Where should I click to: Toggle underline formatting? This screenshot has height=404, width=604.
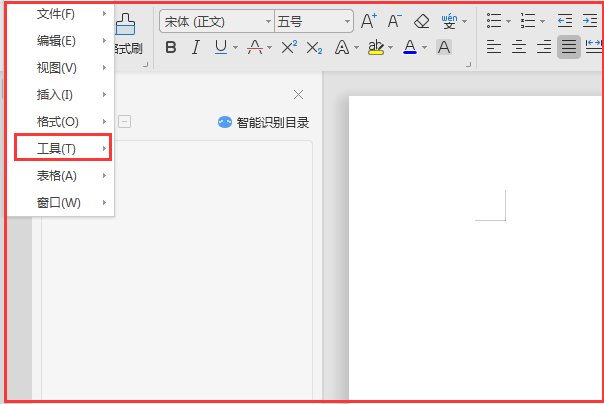pyautogui.click(x=221, y=48)
